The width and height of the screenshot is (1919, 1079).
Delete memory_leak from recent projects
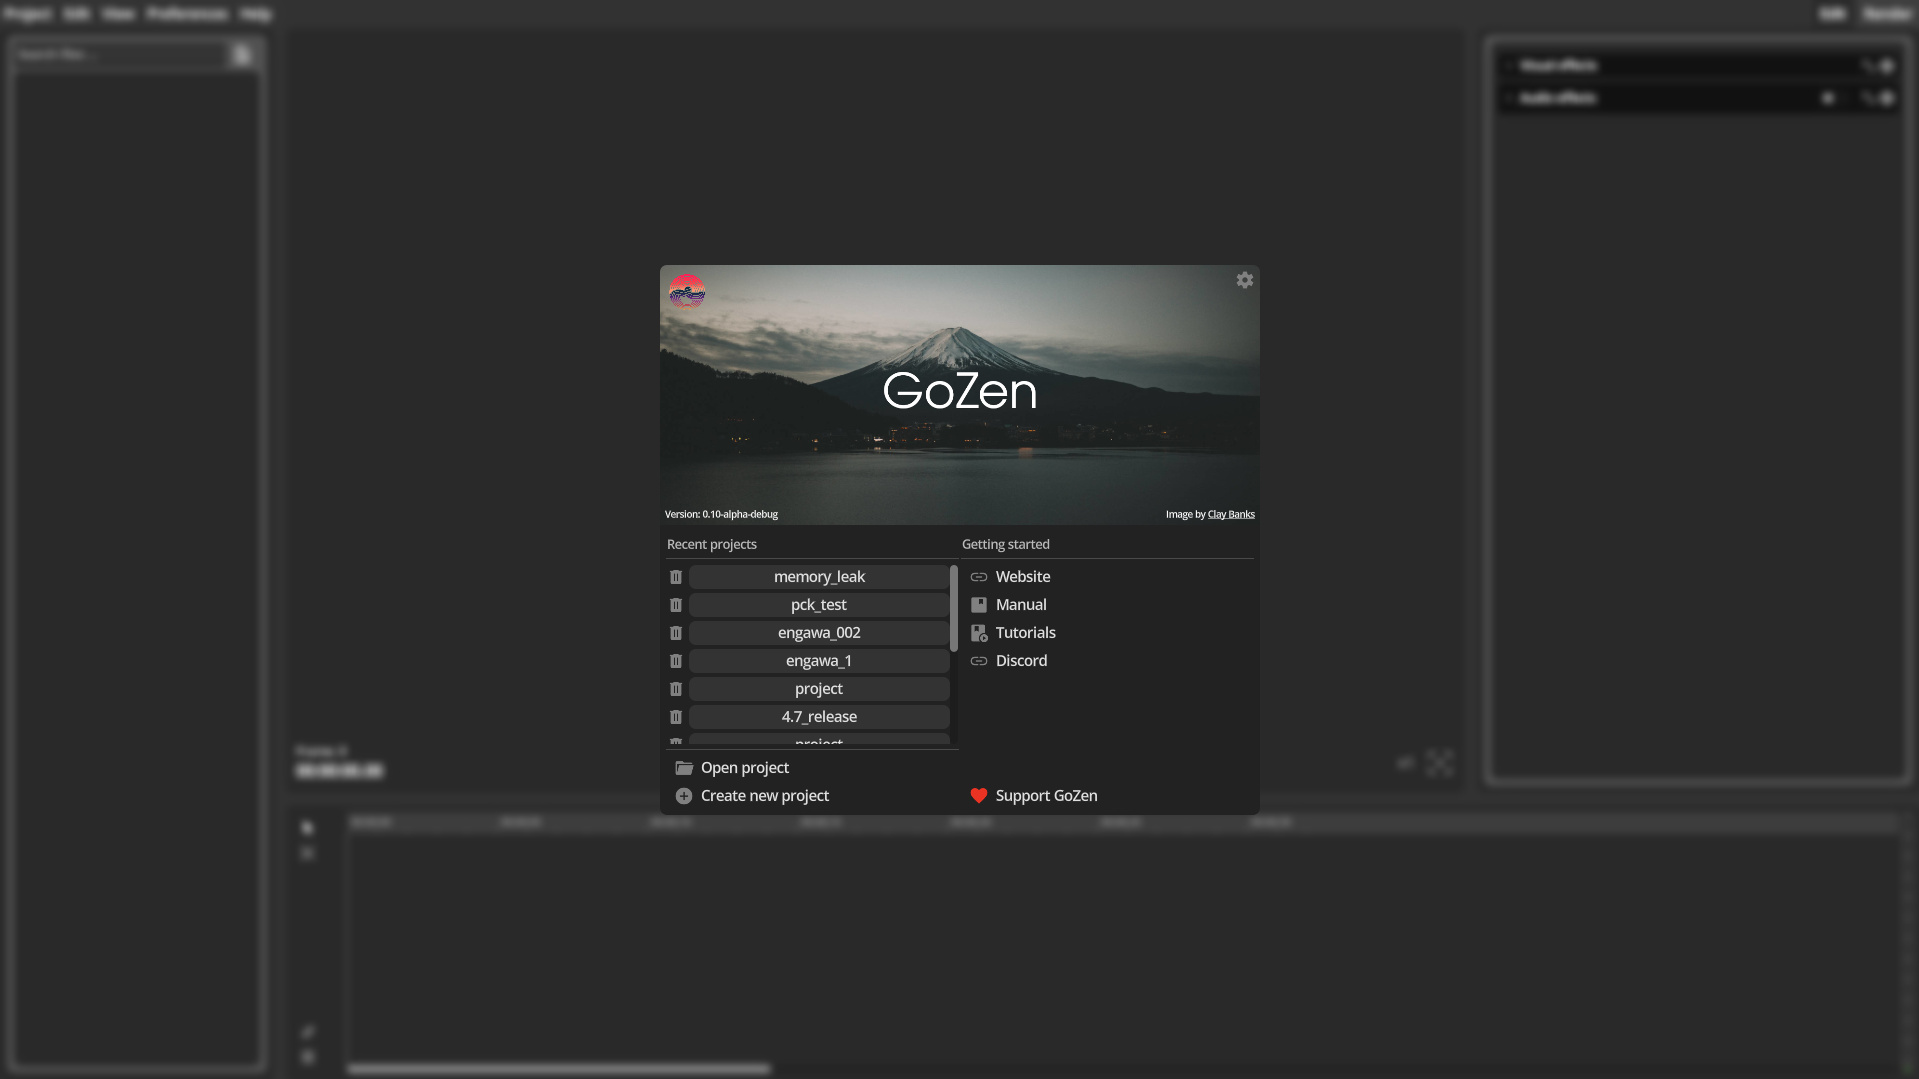[676, 577]
